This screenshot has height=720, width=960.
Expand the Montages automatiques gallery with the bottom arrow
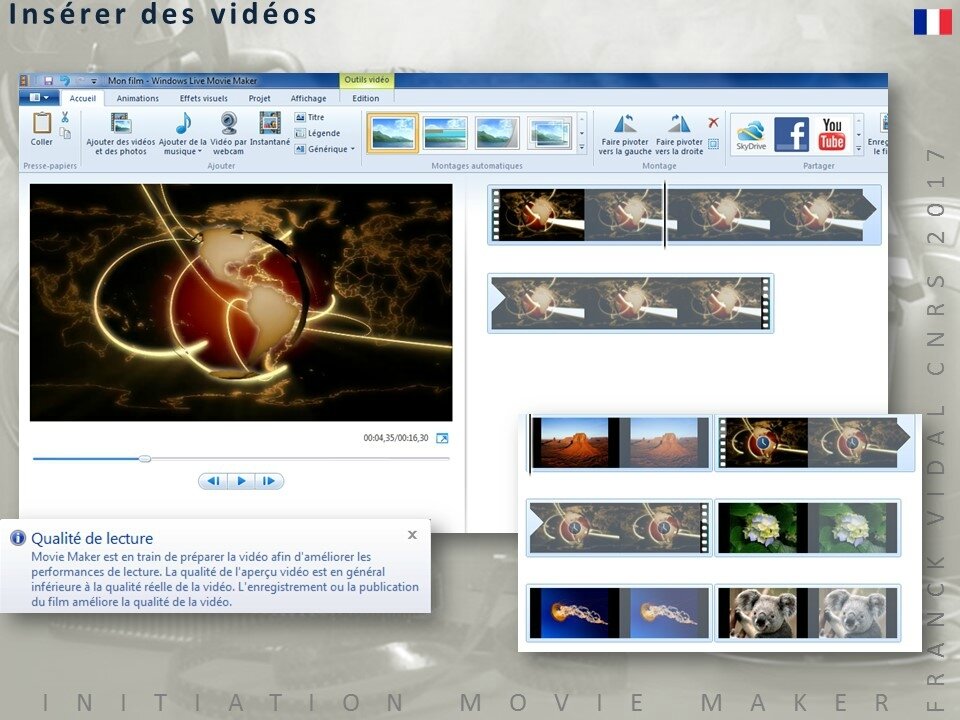click(x=582, y=147)
